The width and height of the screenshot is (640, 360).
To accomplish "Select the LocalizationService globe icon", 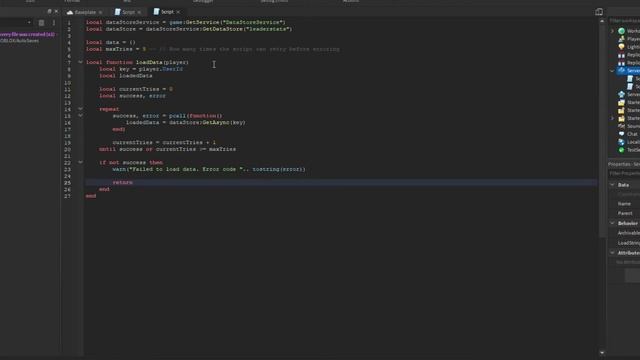I will (621, 142).
